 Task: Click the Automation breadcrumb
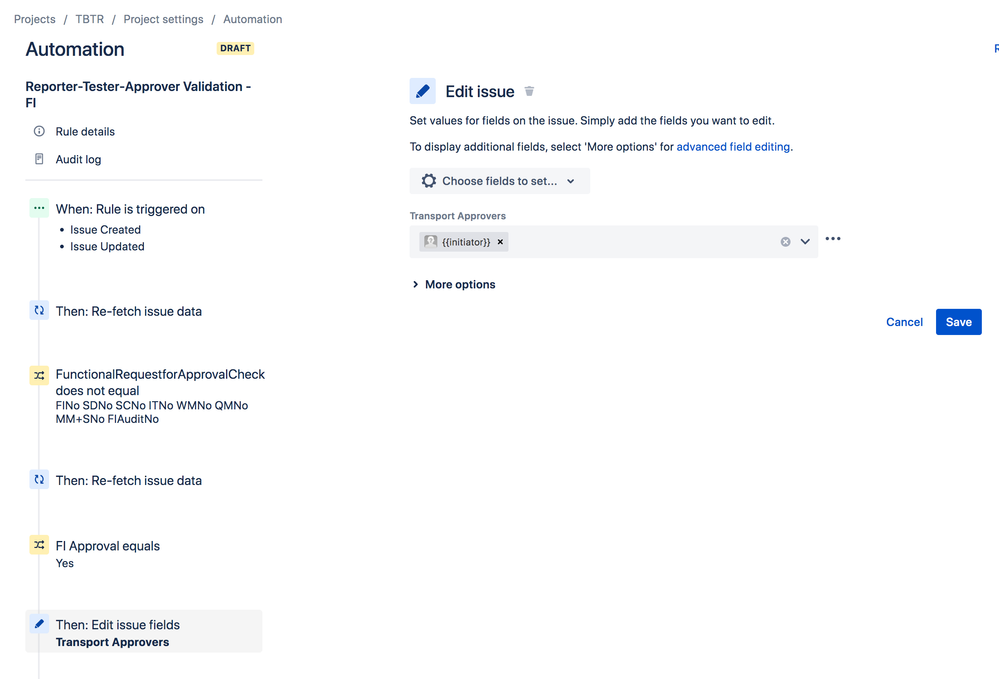click(x=252, y=19)
